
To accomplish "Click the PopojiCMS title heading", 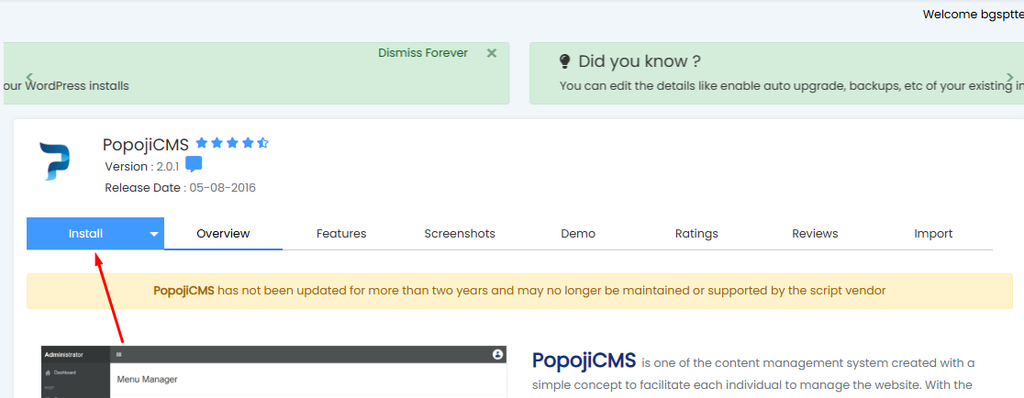I will click(x=146, y=144).
